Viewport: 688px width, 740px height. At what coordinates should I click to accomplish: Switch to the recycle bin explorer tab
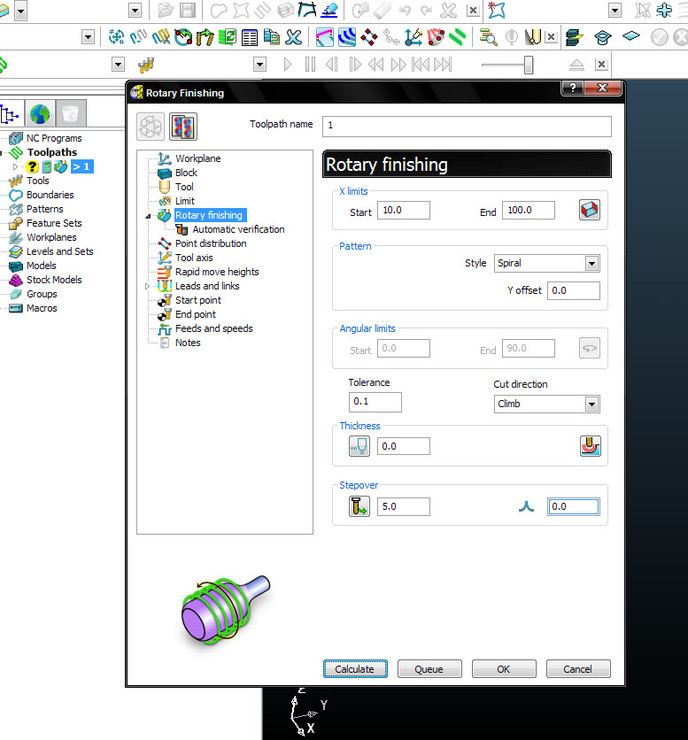(x=70, y=112)
